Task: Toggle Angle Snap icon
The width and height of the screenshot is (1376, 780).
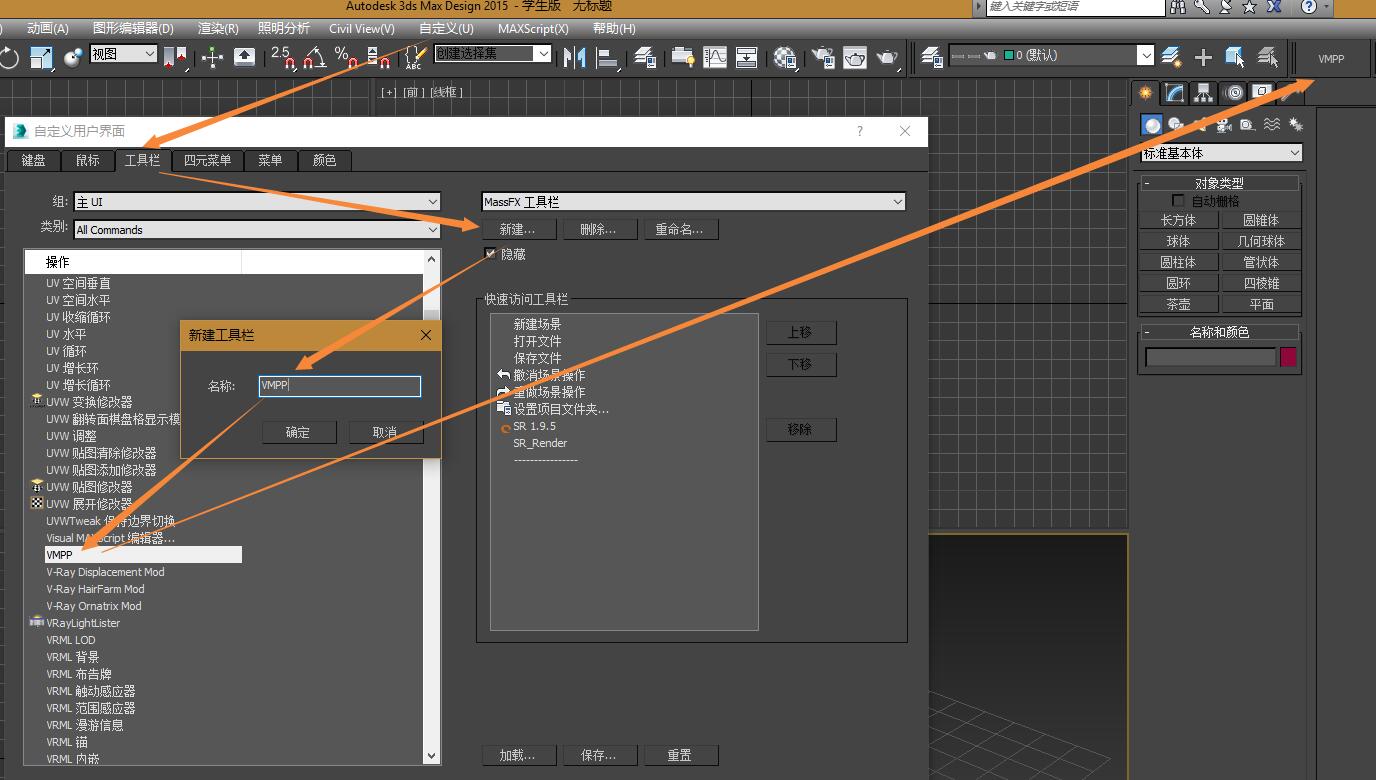Action: coord(314,57)
